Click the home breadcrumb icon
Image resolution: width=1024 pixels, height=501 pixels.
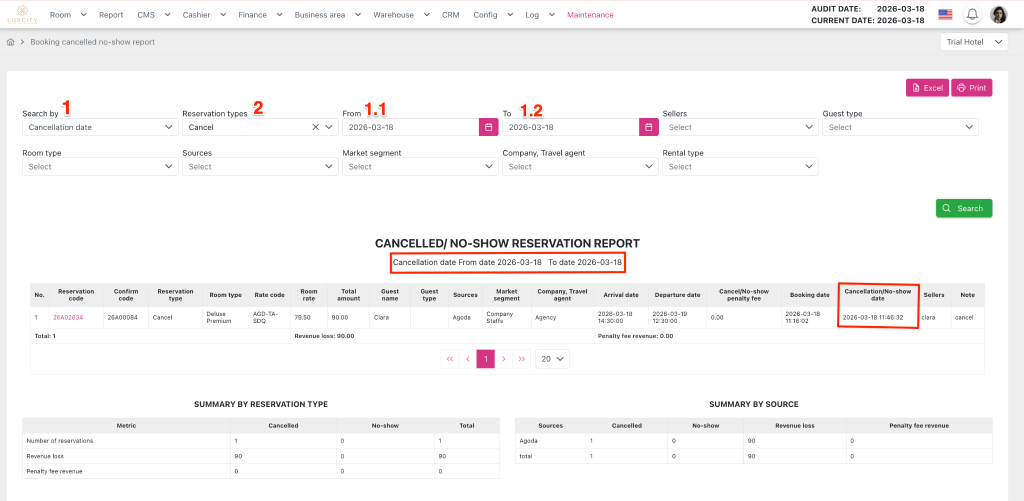pos(10,43)
